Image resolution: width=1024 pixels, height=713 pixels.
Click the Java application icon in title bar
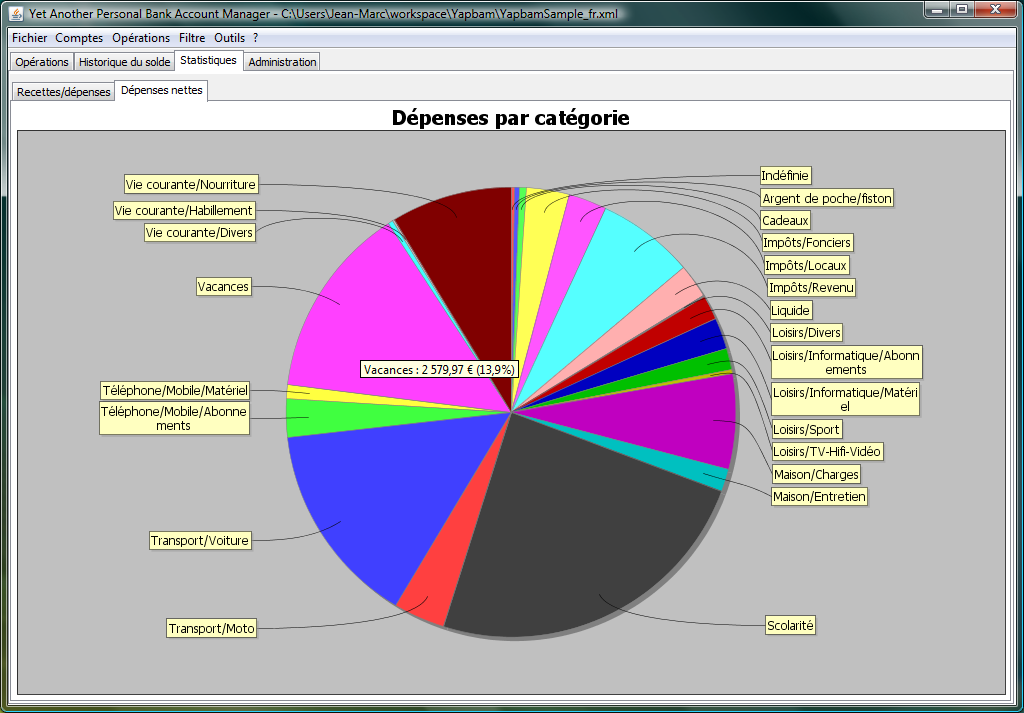pyautogui.click(x=16, y=13)
